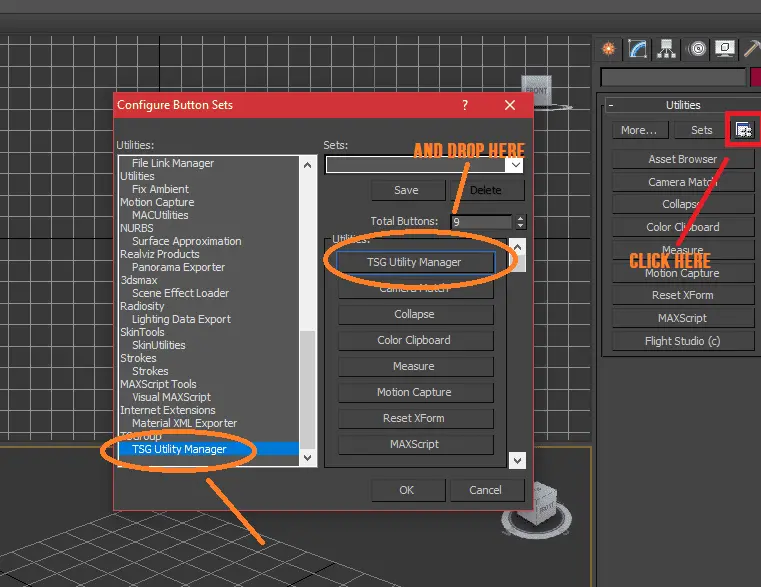
Task: Increase Total Buttons with up spinner
Action: 521,218
